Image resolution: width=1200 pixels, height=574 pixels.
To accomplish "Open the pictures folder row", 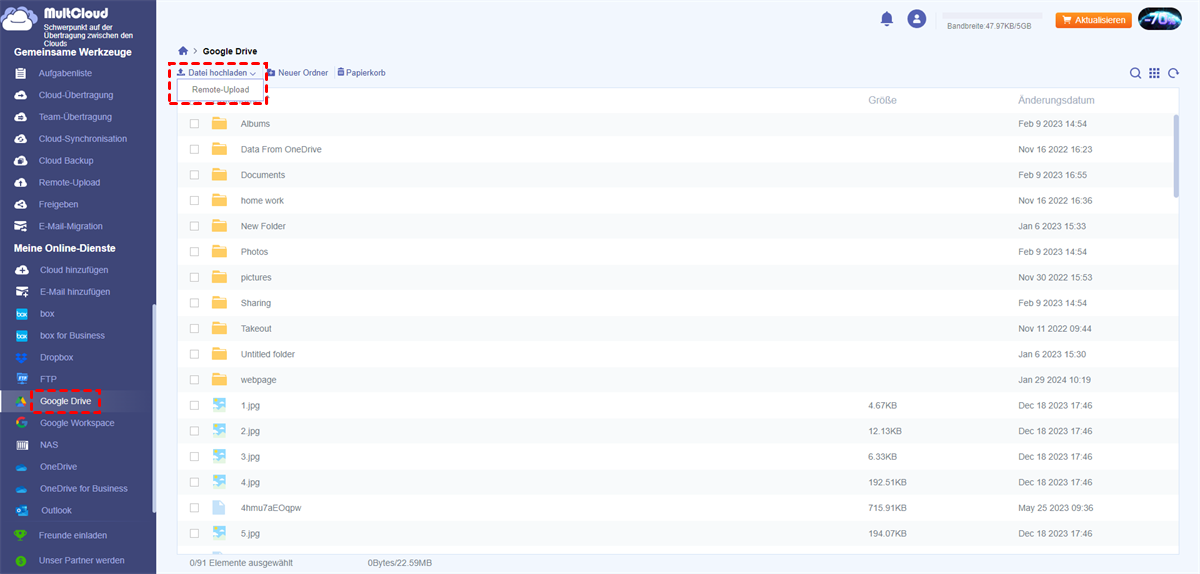I will point(678,278).
